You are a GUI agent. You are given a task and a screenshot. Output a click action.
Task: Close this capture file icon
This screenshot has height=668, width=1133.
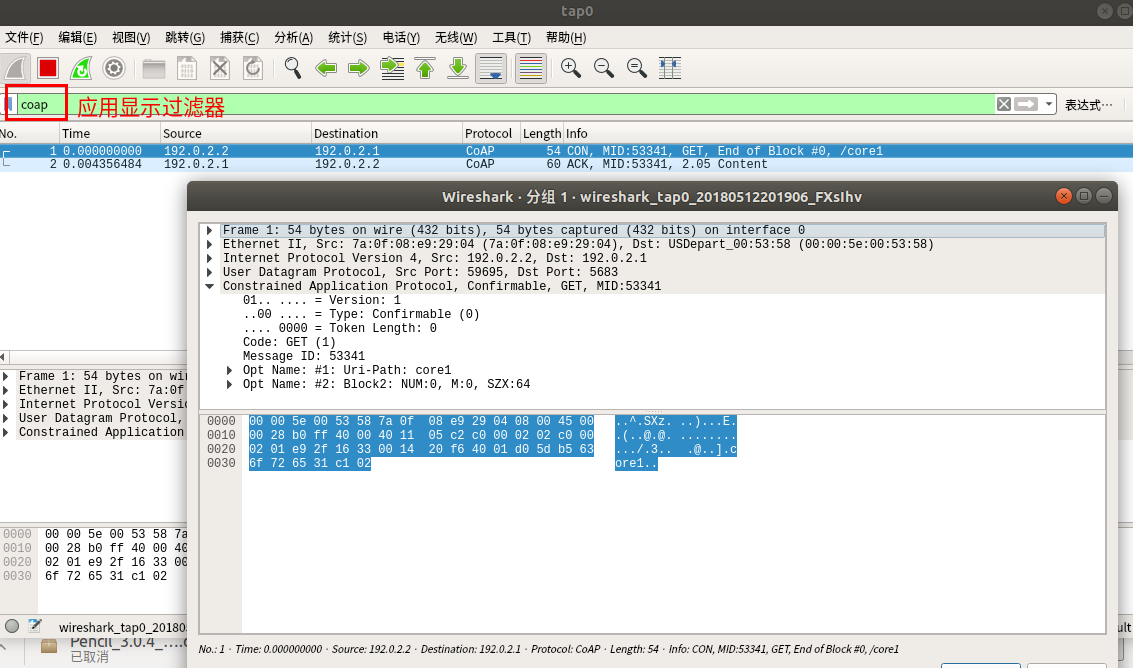(x=220, y=68)
